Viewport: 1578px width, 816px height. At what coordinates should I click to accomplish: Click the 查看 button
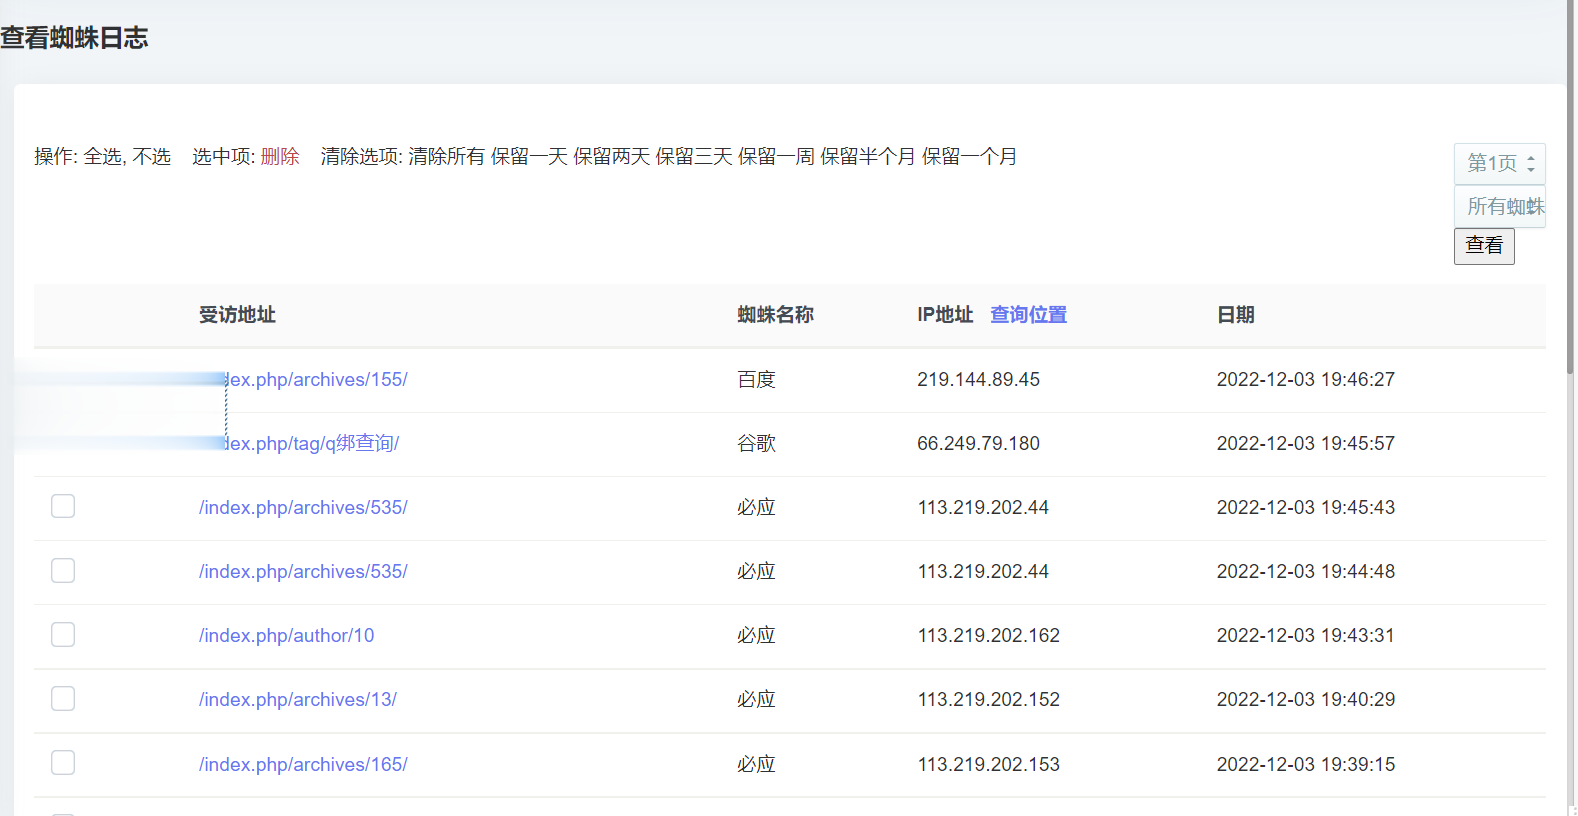click(x=1483, y=246)
